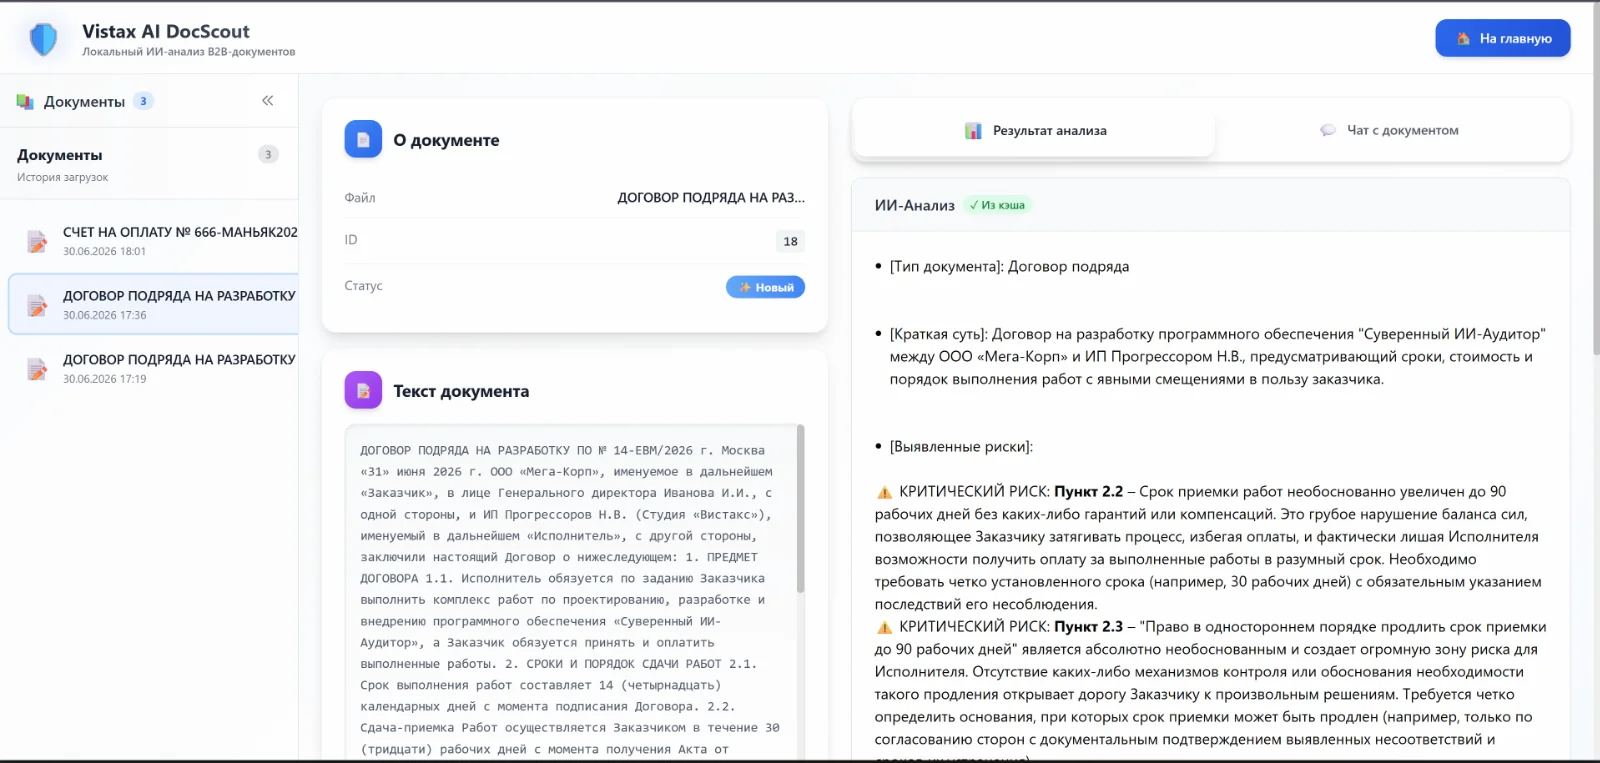Click bold Пункт 2.3 text
The image size is (1600, 763).
click(x=1089, y=627)
